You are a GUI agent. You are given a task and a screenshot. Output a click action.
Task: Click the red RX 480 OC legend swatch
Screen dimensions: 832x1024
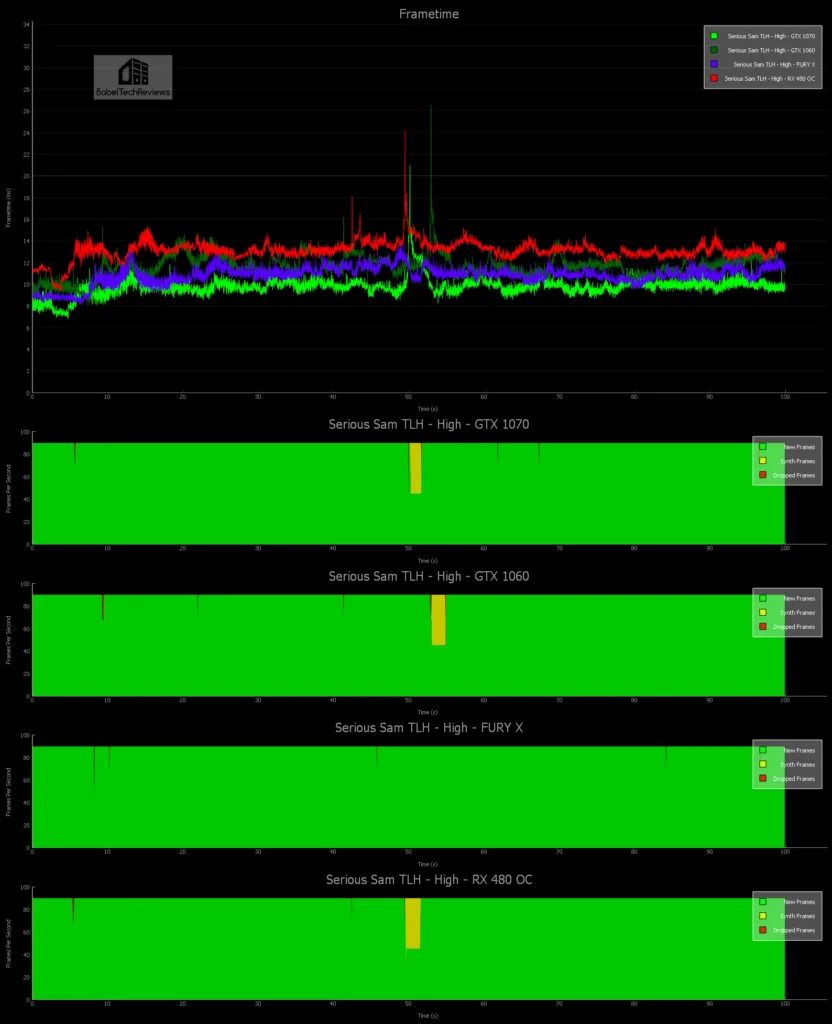[x=713, y=78]
